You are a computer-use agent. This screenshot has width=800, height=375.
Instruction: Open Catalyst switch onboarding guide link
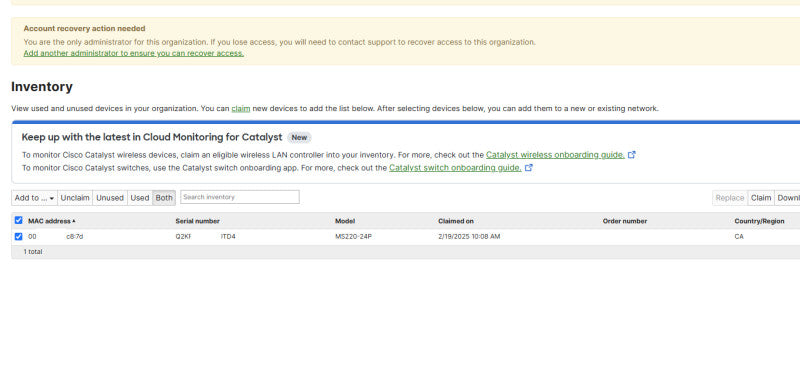(455, 167)
